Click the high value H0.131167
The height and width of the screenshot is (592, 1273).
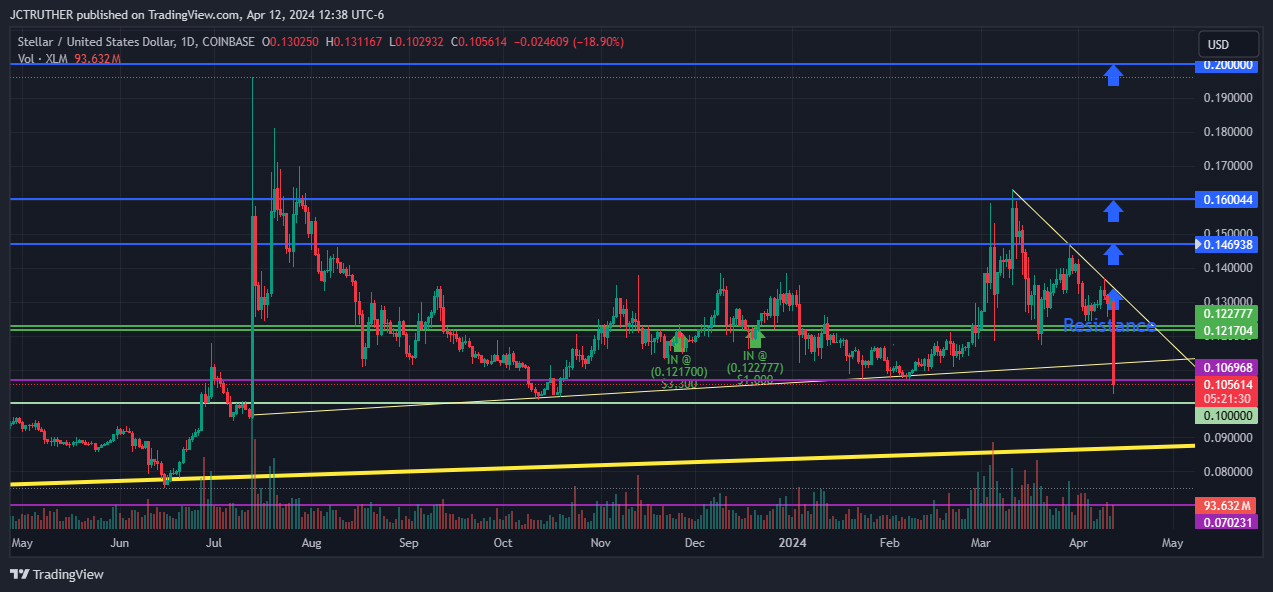click(354, 43)
